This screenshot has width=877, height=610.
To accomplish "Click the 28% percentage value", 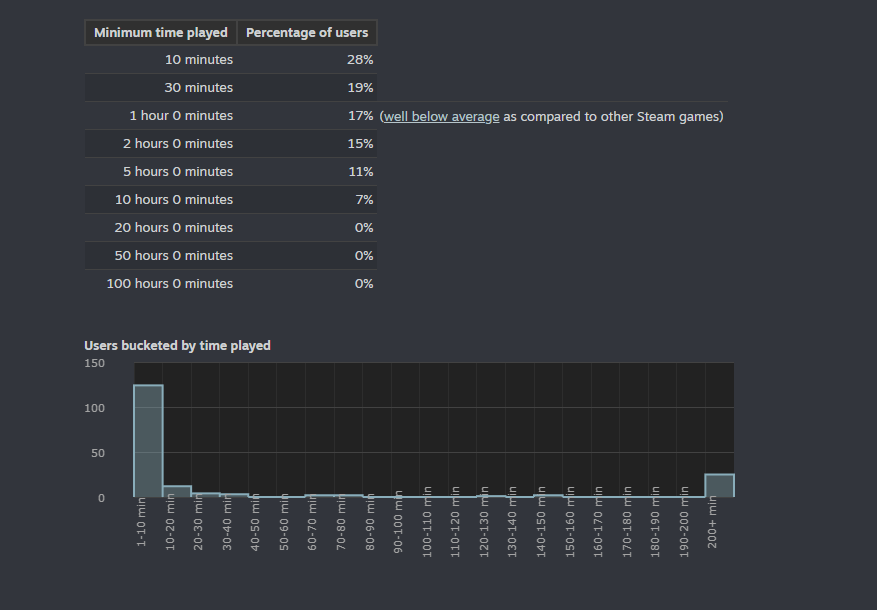I will pos(360,59).
